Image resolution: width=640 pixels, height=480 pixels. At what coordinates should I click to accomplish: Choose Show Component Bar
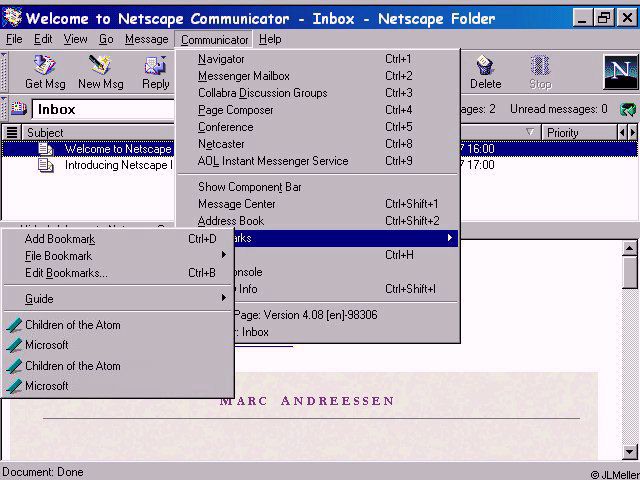[x=318, y=187]
